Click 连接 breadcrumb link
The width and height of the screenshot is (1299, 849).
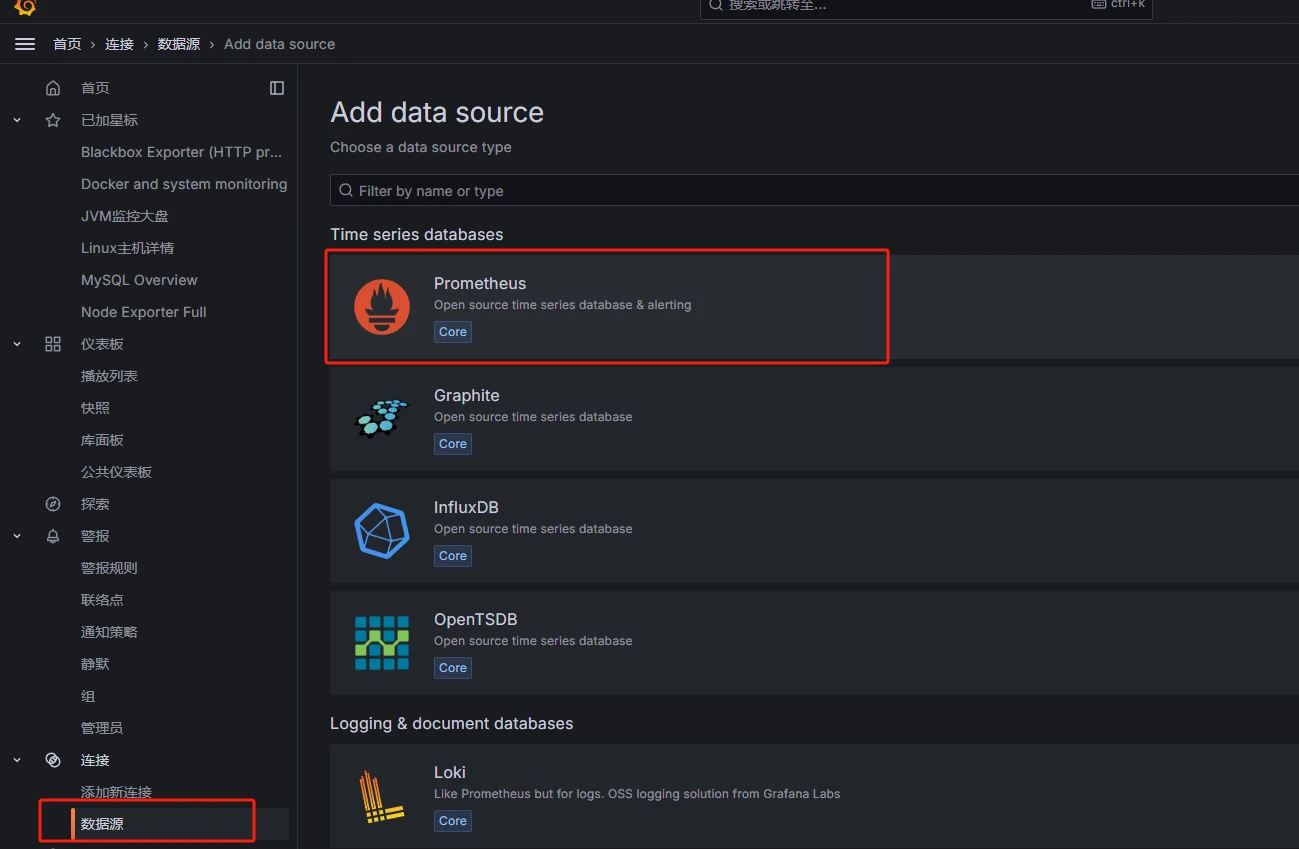coord(119,44)
